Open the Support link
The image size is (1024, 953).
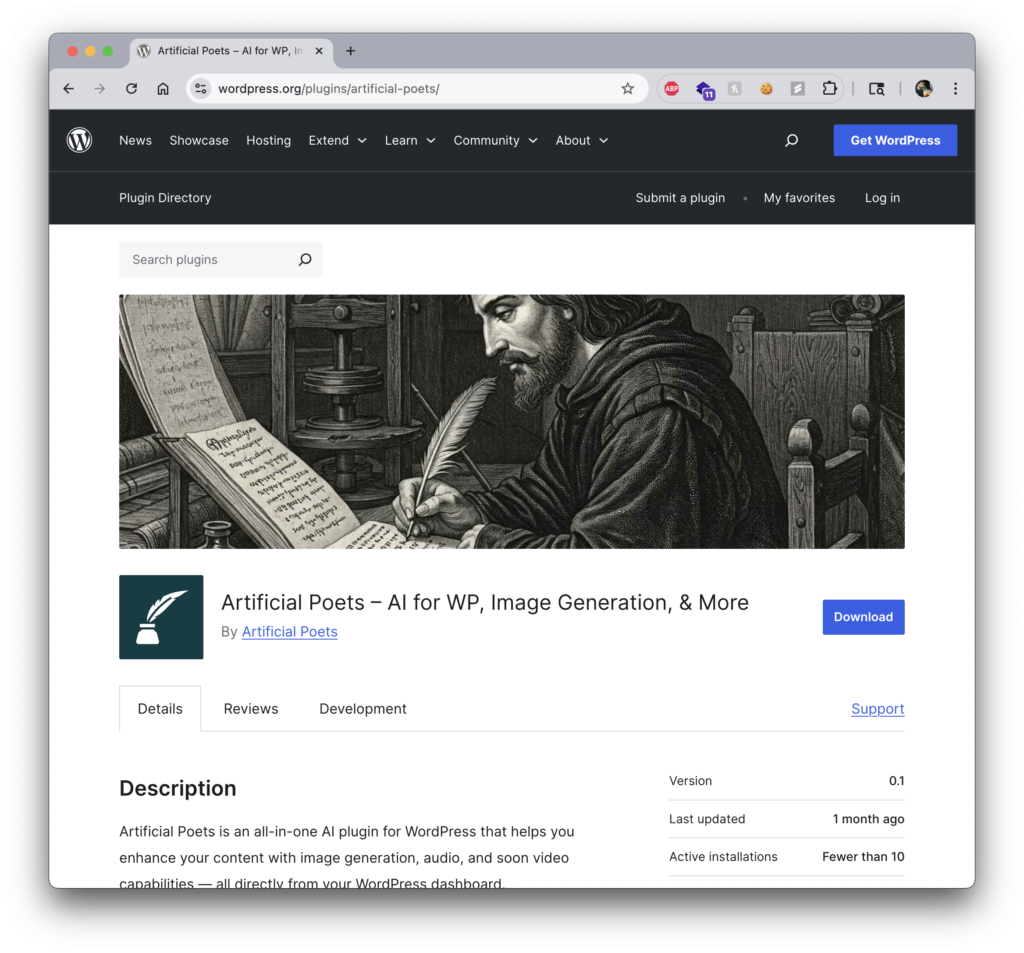pyautogui.click(x=877, y=709)
